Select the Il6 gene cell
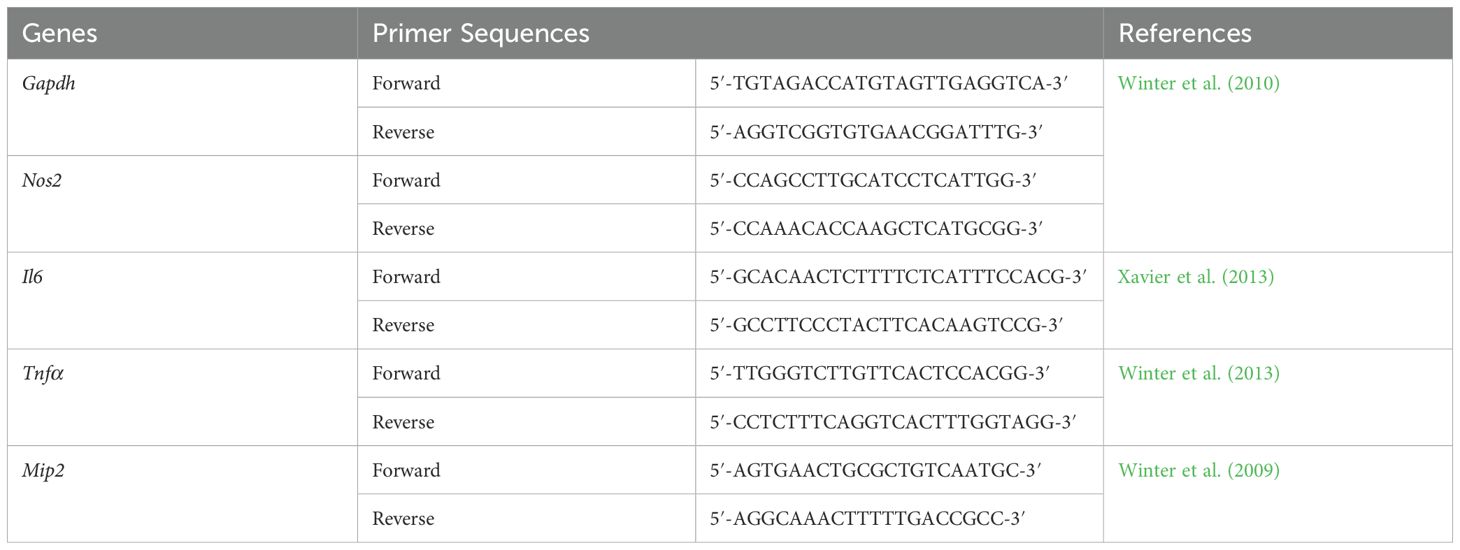 [x=182, y=301]
